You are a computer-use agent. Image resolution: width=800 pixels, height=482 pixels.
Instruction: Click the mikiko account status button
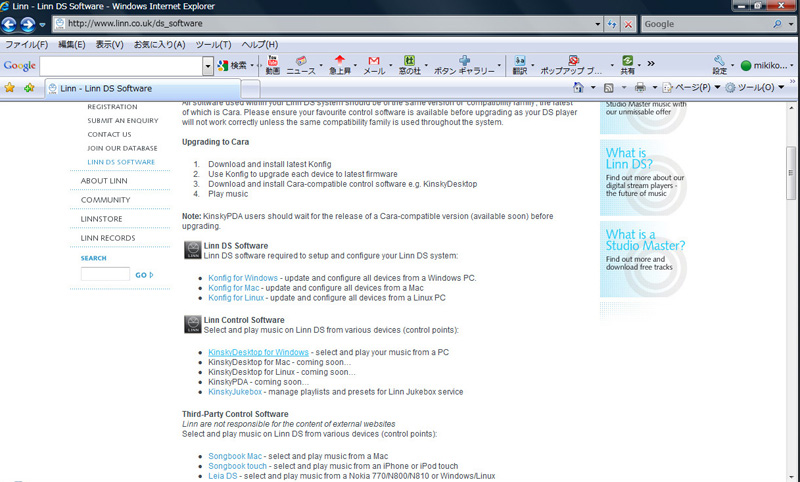pyautogui.click(x=763, y=65)
